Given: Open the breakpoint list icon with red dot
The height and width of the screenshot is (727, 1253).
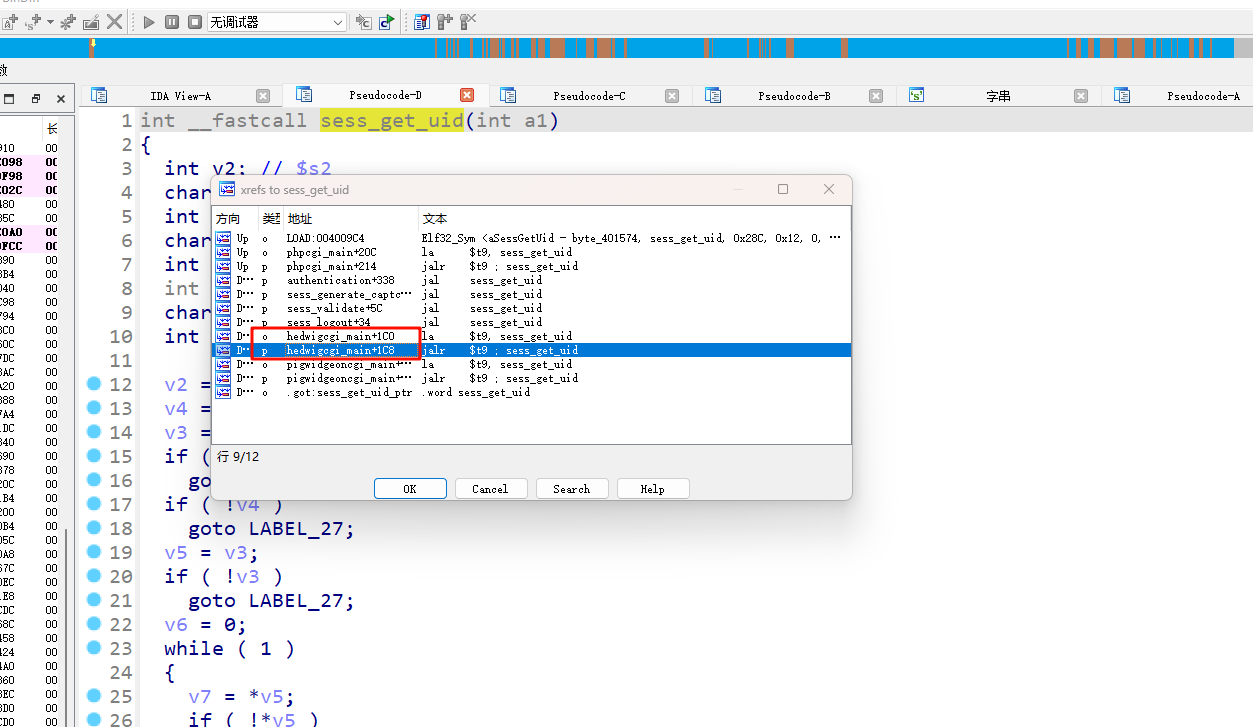Looking at the screenshot, I should click(x=422, y=21).
